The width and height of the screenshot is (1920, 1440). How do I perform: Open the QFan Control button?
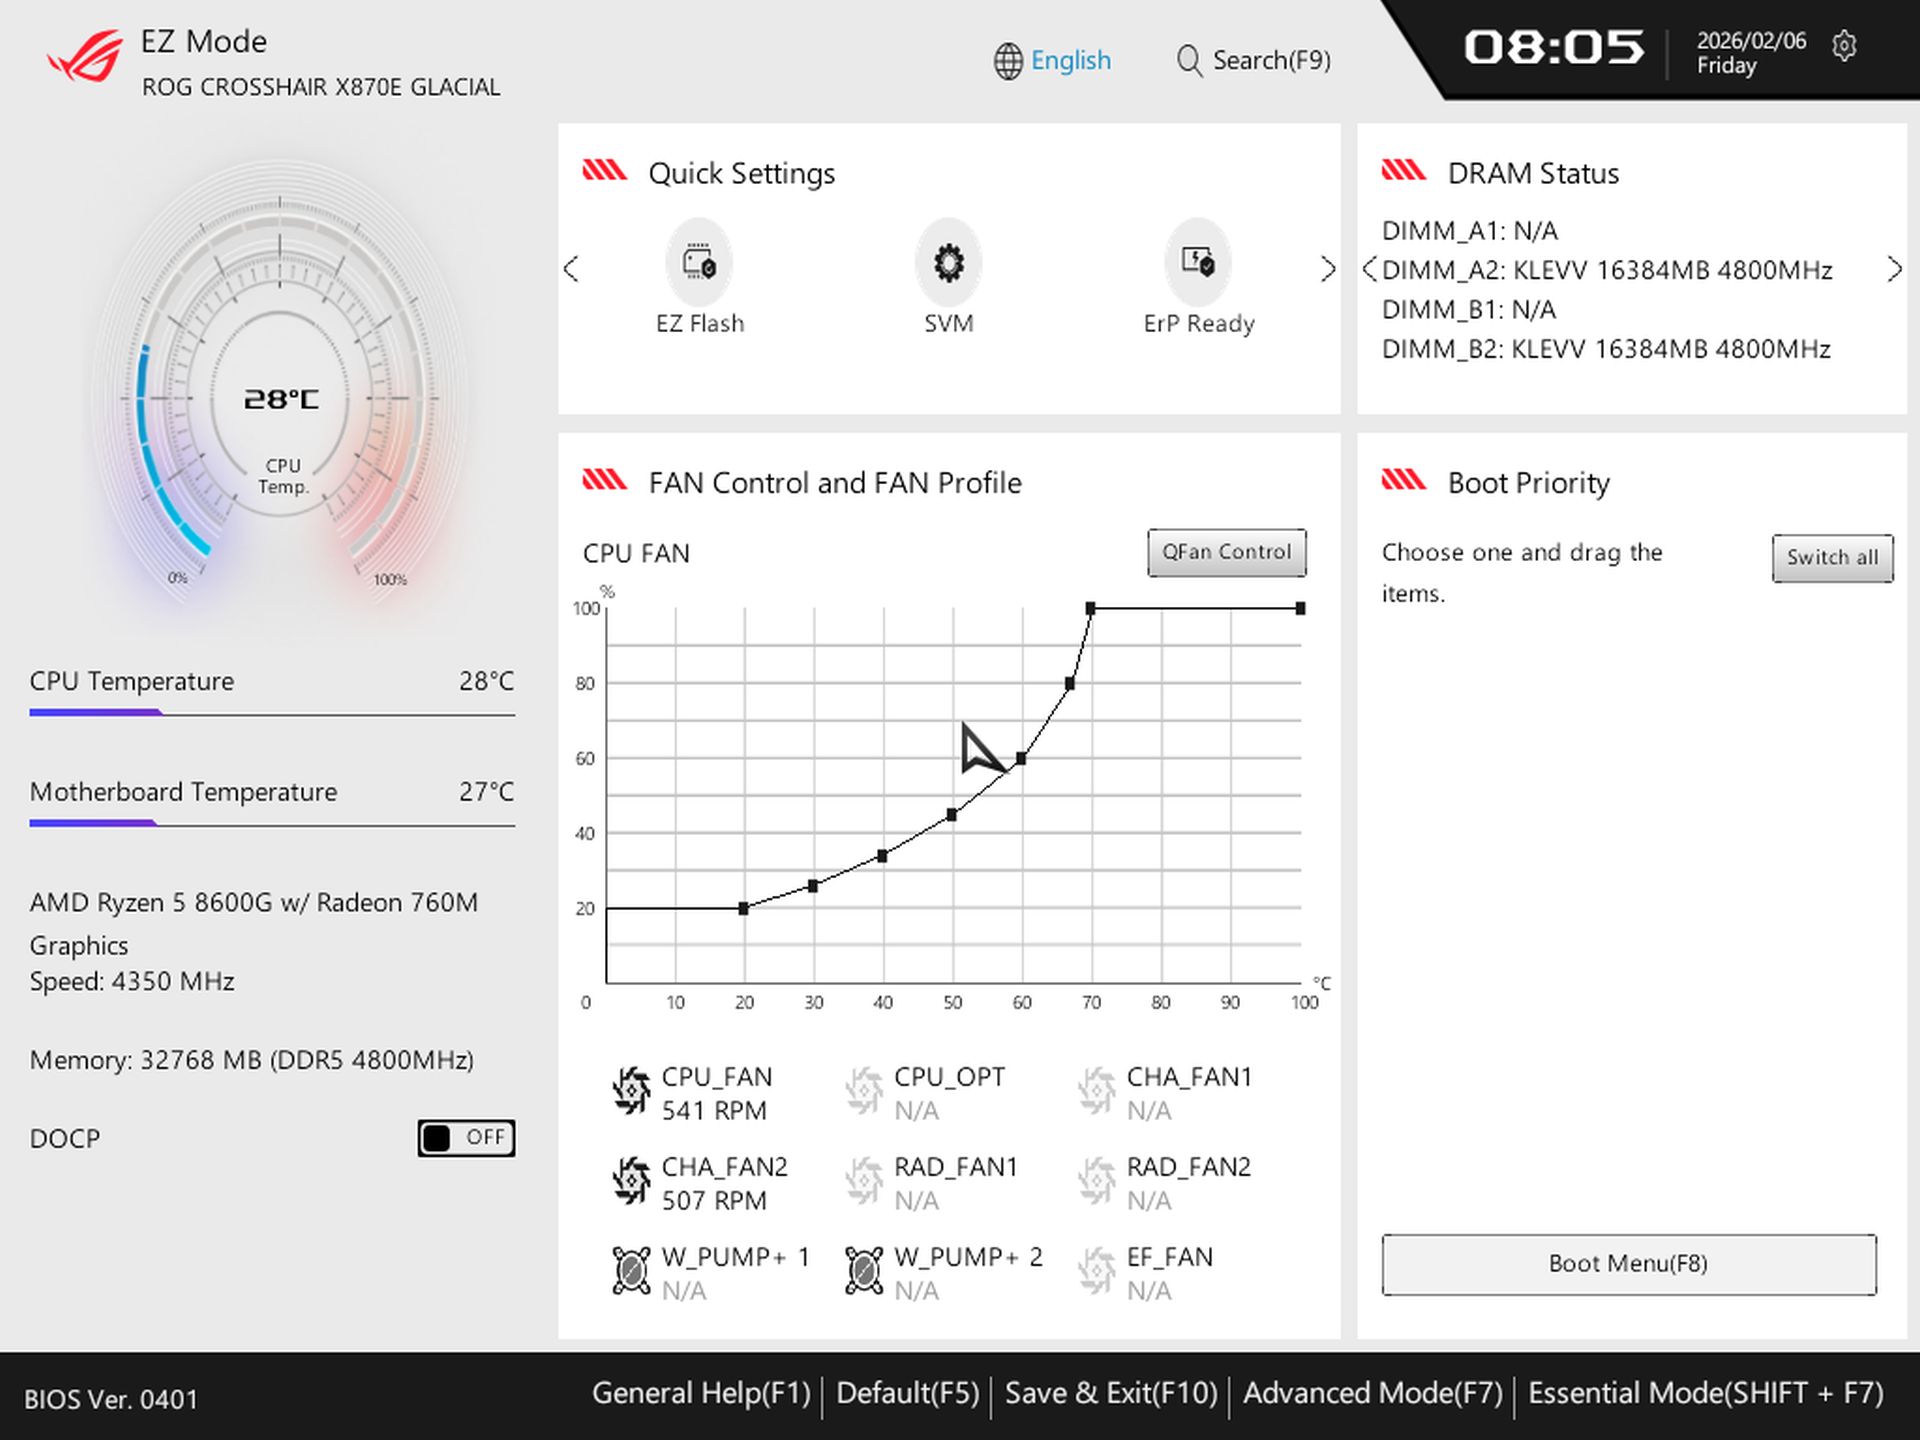1226,552
